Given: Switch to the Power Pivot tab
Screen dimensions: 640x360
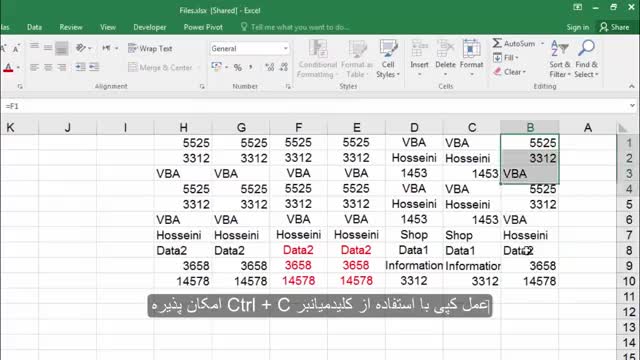Looking at the screenshot, I should coord(203,27).
